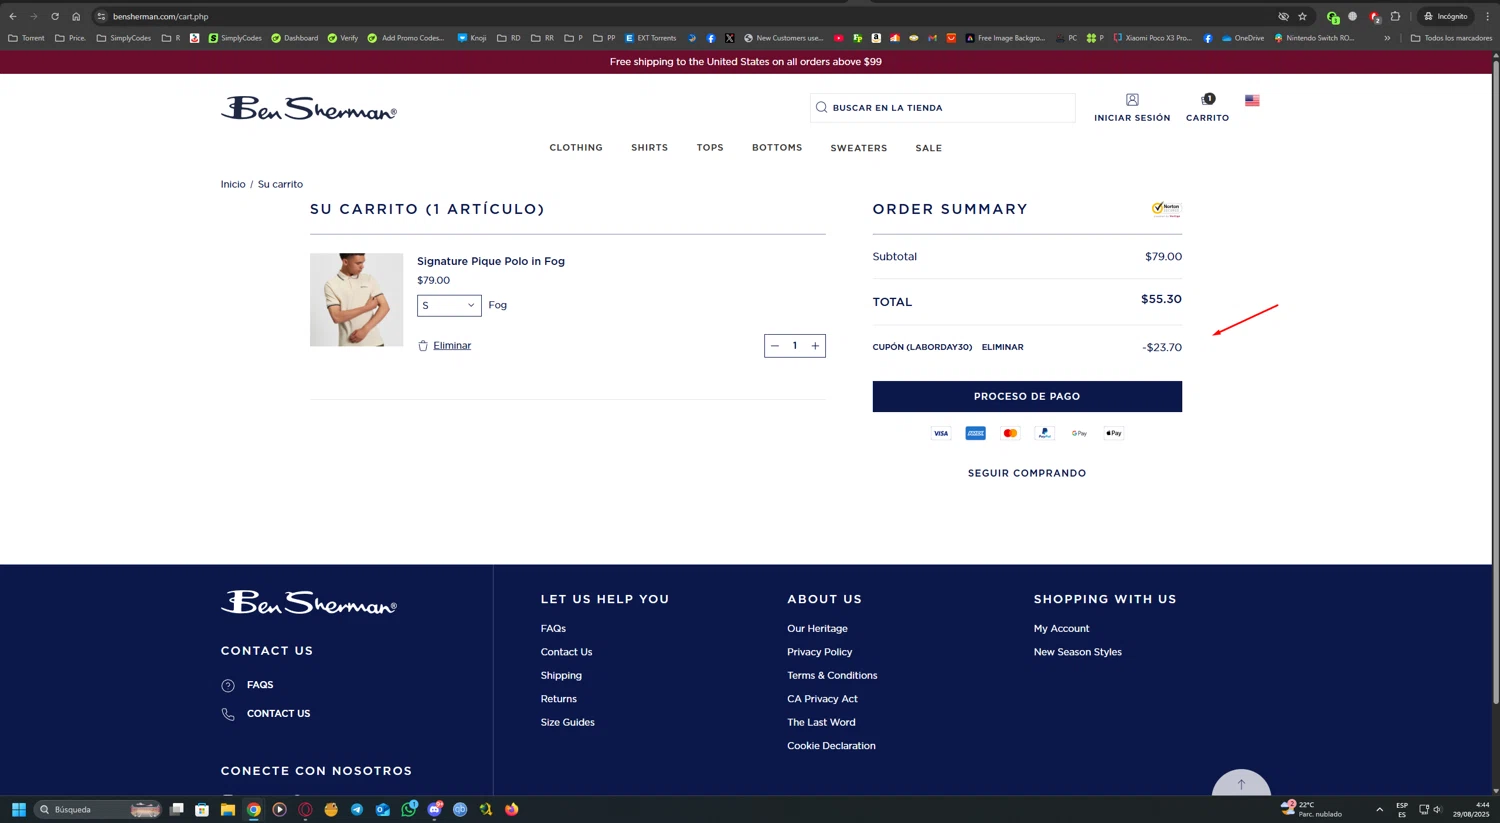This screenshot has height=823, width=1500.
Task: Click the polo product thumbnail image
Action: pyautogui.click(x=357, y=300)
